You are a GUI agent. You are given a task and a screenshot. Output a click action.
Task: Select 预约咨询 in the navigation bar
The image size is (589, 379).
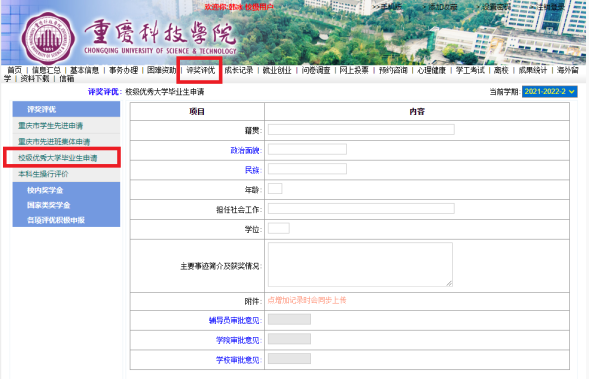(x=393, y=70)
